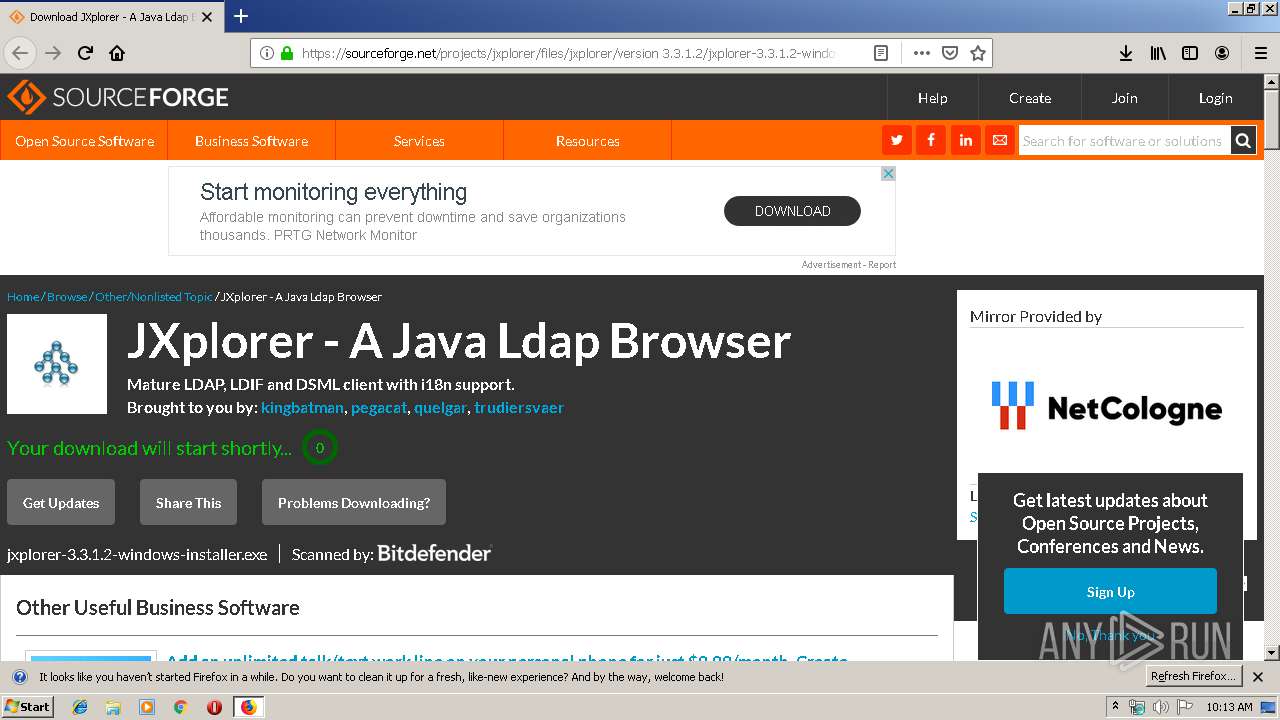Click the Login link
1280x720 pixels.
coord(1215,98)
